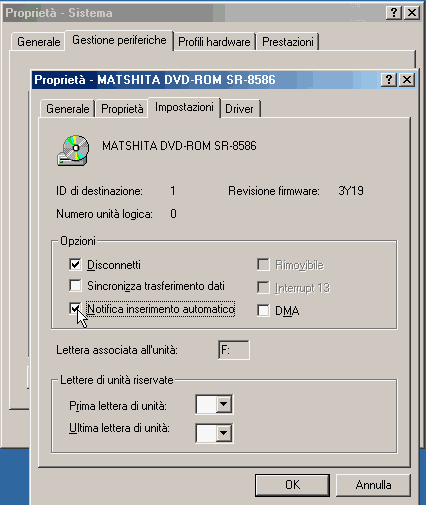Enable Sincronizza trasferimento dati option
Viewport: 426px width, 505px height.
(x=75, y=286)
